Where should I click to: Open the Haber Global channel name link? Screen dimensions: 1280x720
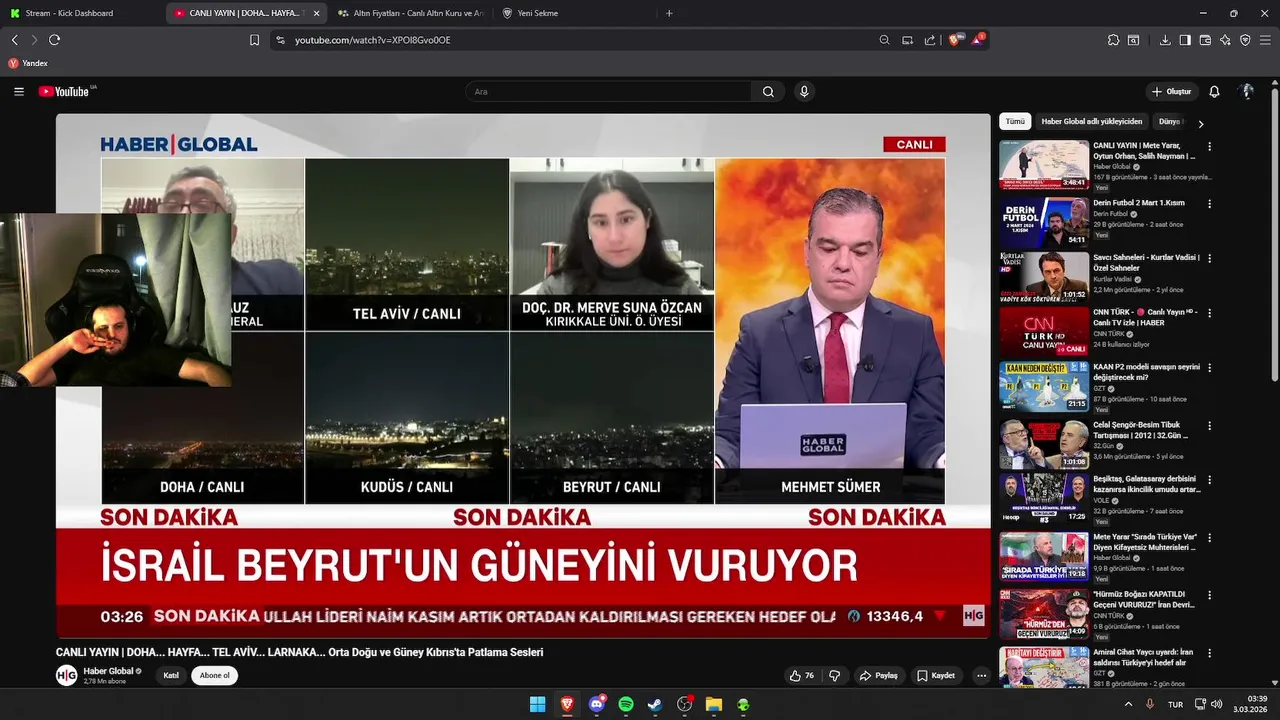tap(108, 671)
